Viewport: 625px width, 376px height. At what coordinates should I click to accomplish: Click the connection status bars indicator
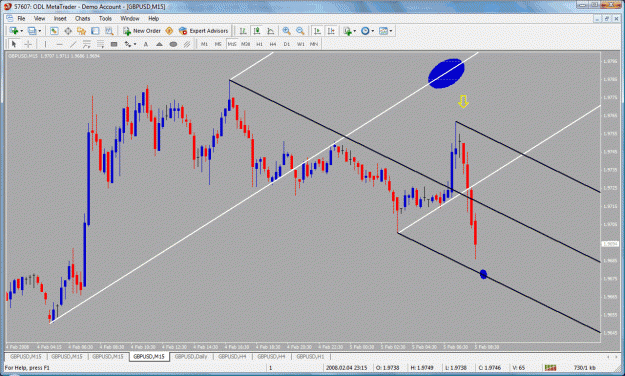(x=550, y=368)
